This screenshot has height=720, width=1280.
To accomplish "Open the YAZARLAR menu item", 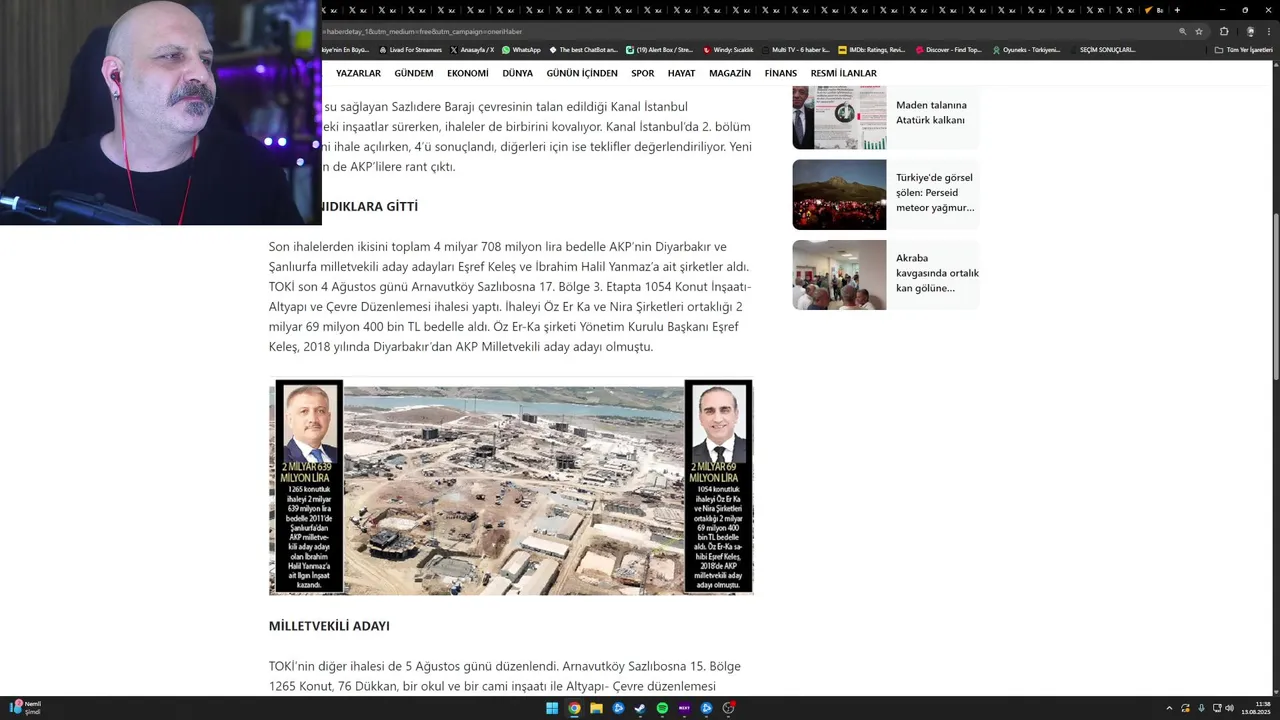I will [358, 73].
